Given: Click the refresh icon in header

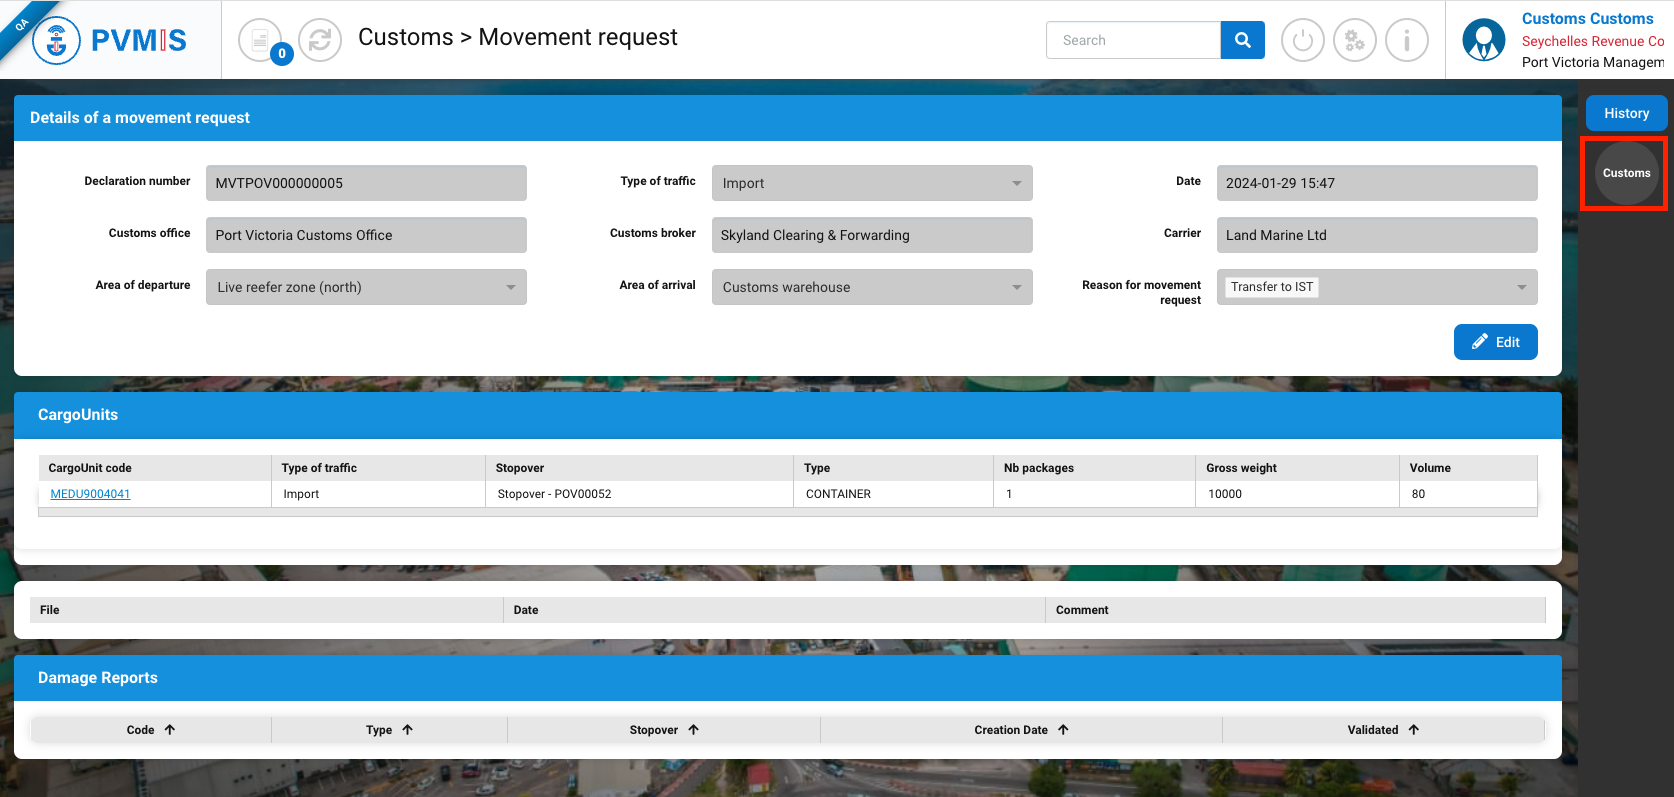Looking at the screenshot, I should 320,40.
